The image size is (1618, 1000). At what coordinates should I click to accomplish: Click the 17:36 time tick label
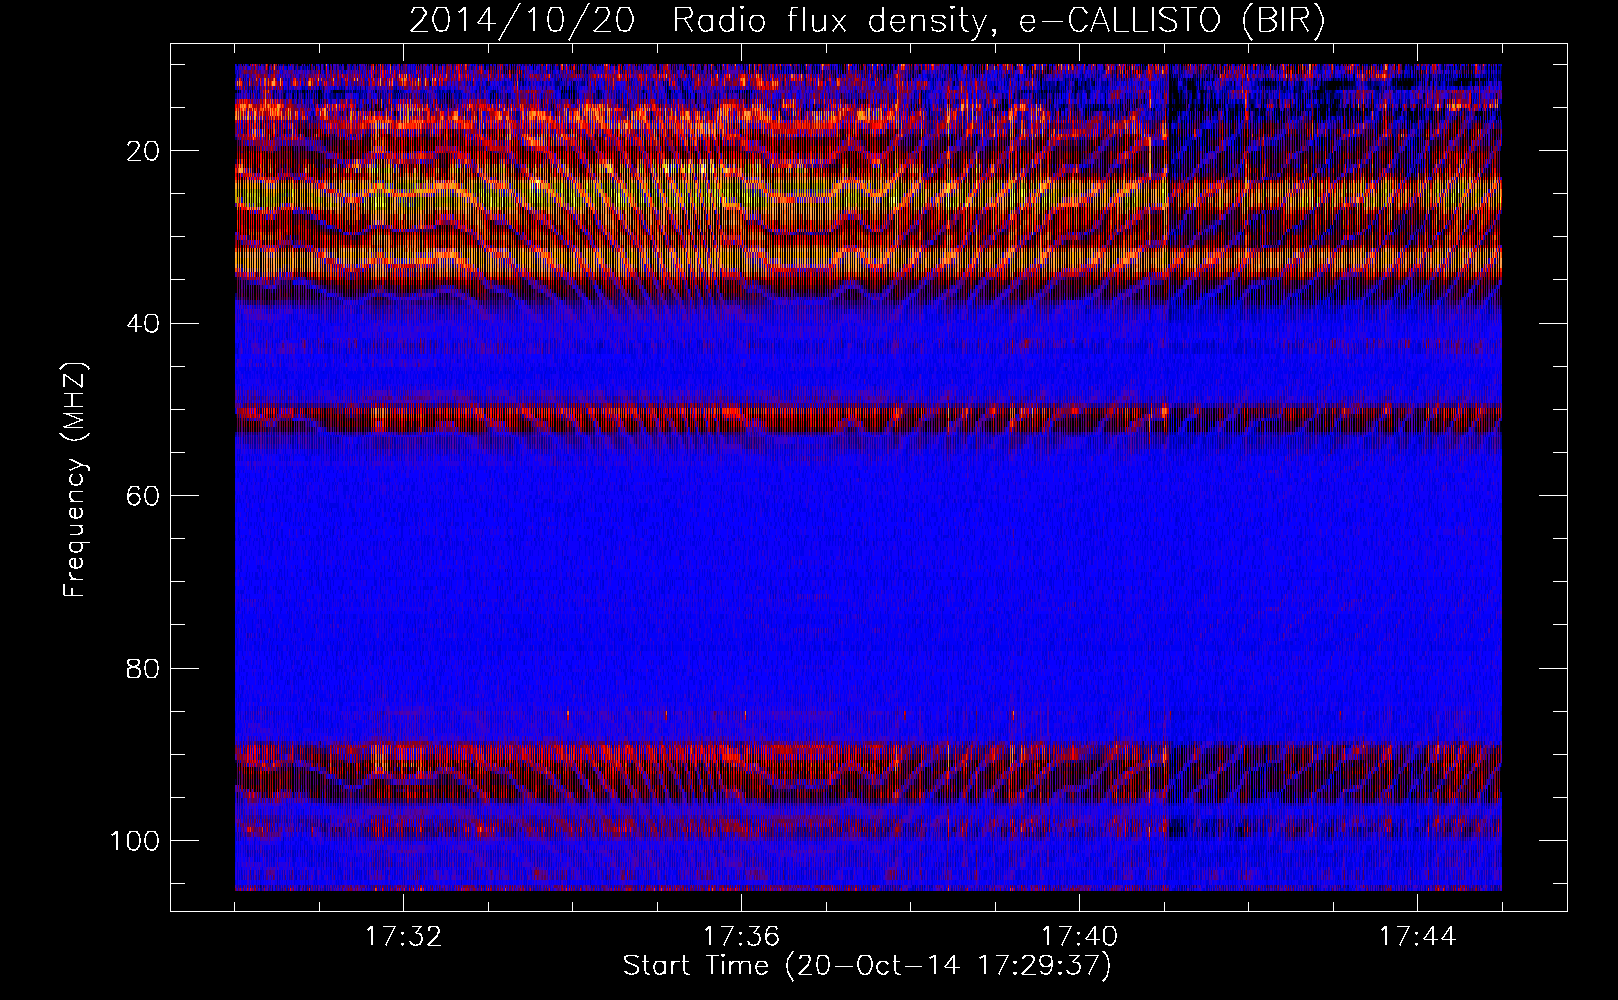(741, 937)
